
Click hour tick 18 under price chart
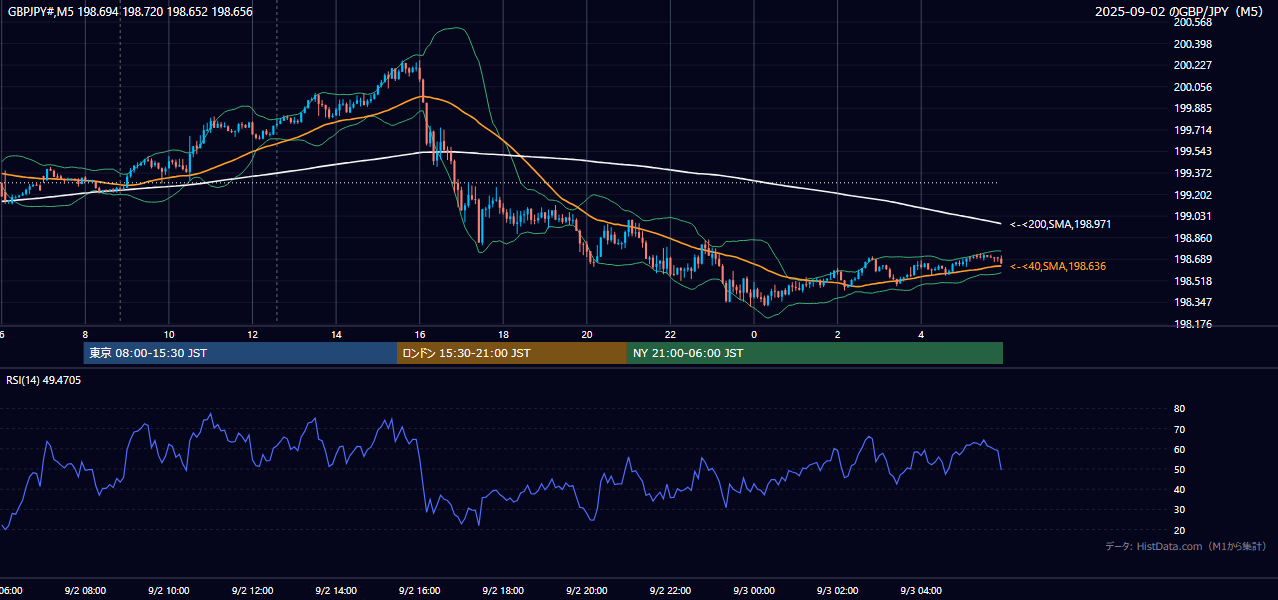[503, 334]
